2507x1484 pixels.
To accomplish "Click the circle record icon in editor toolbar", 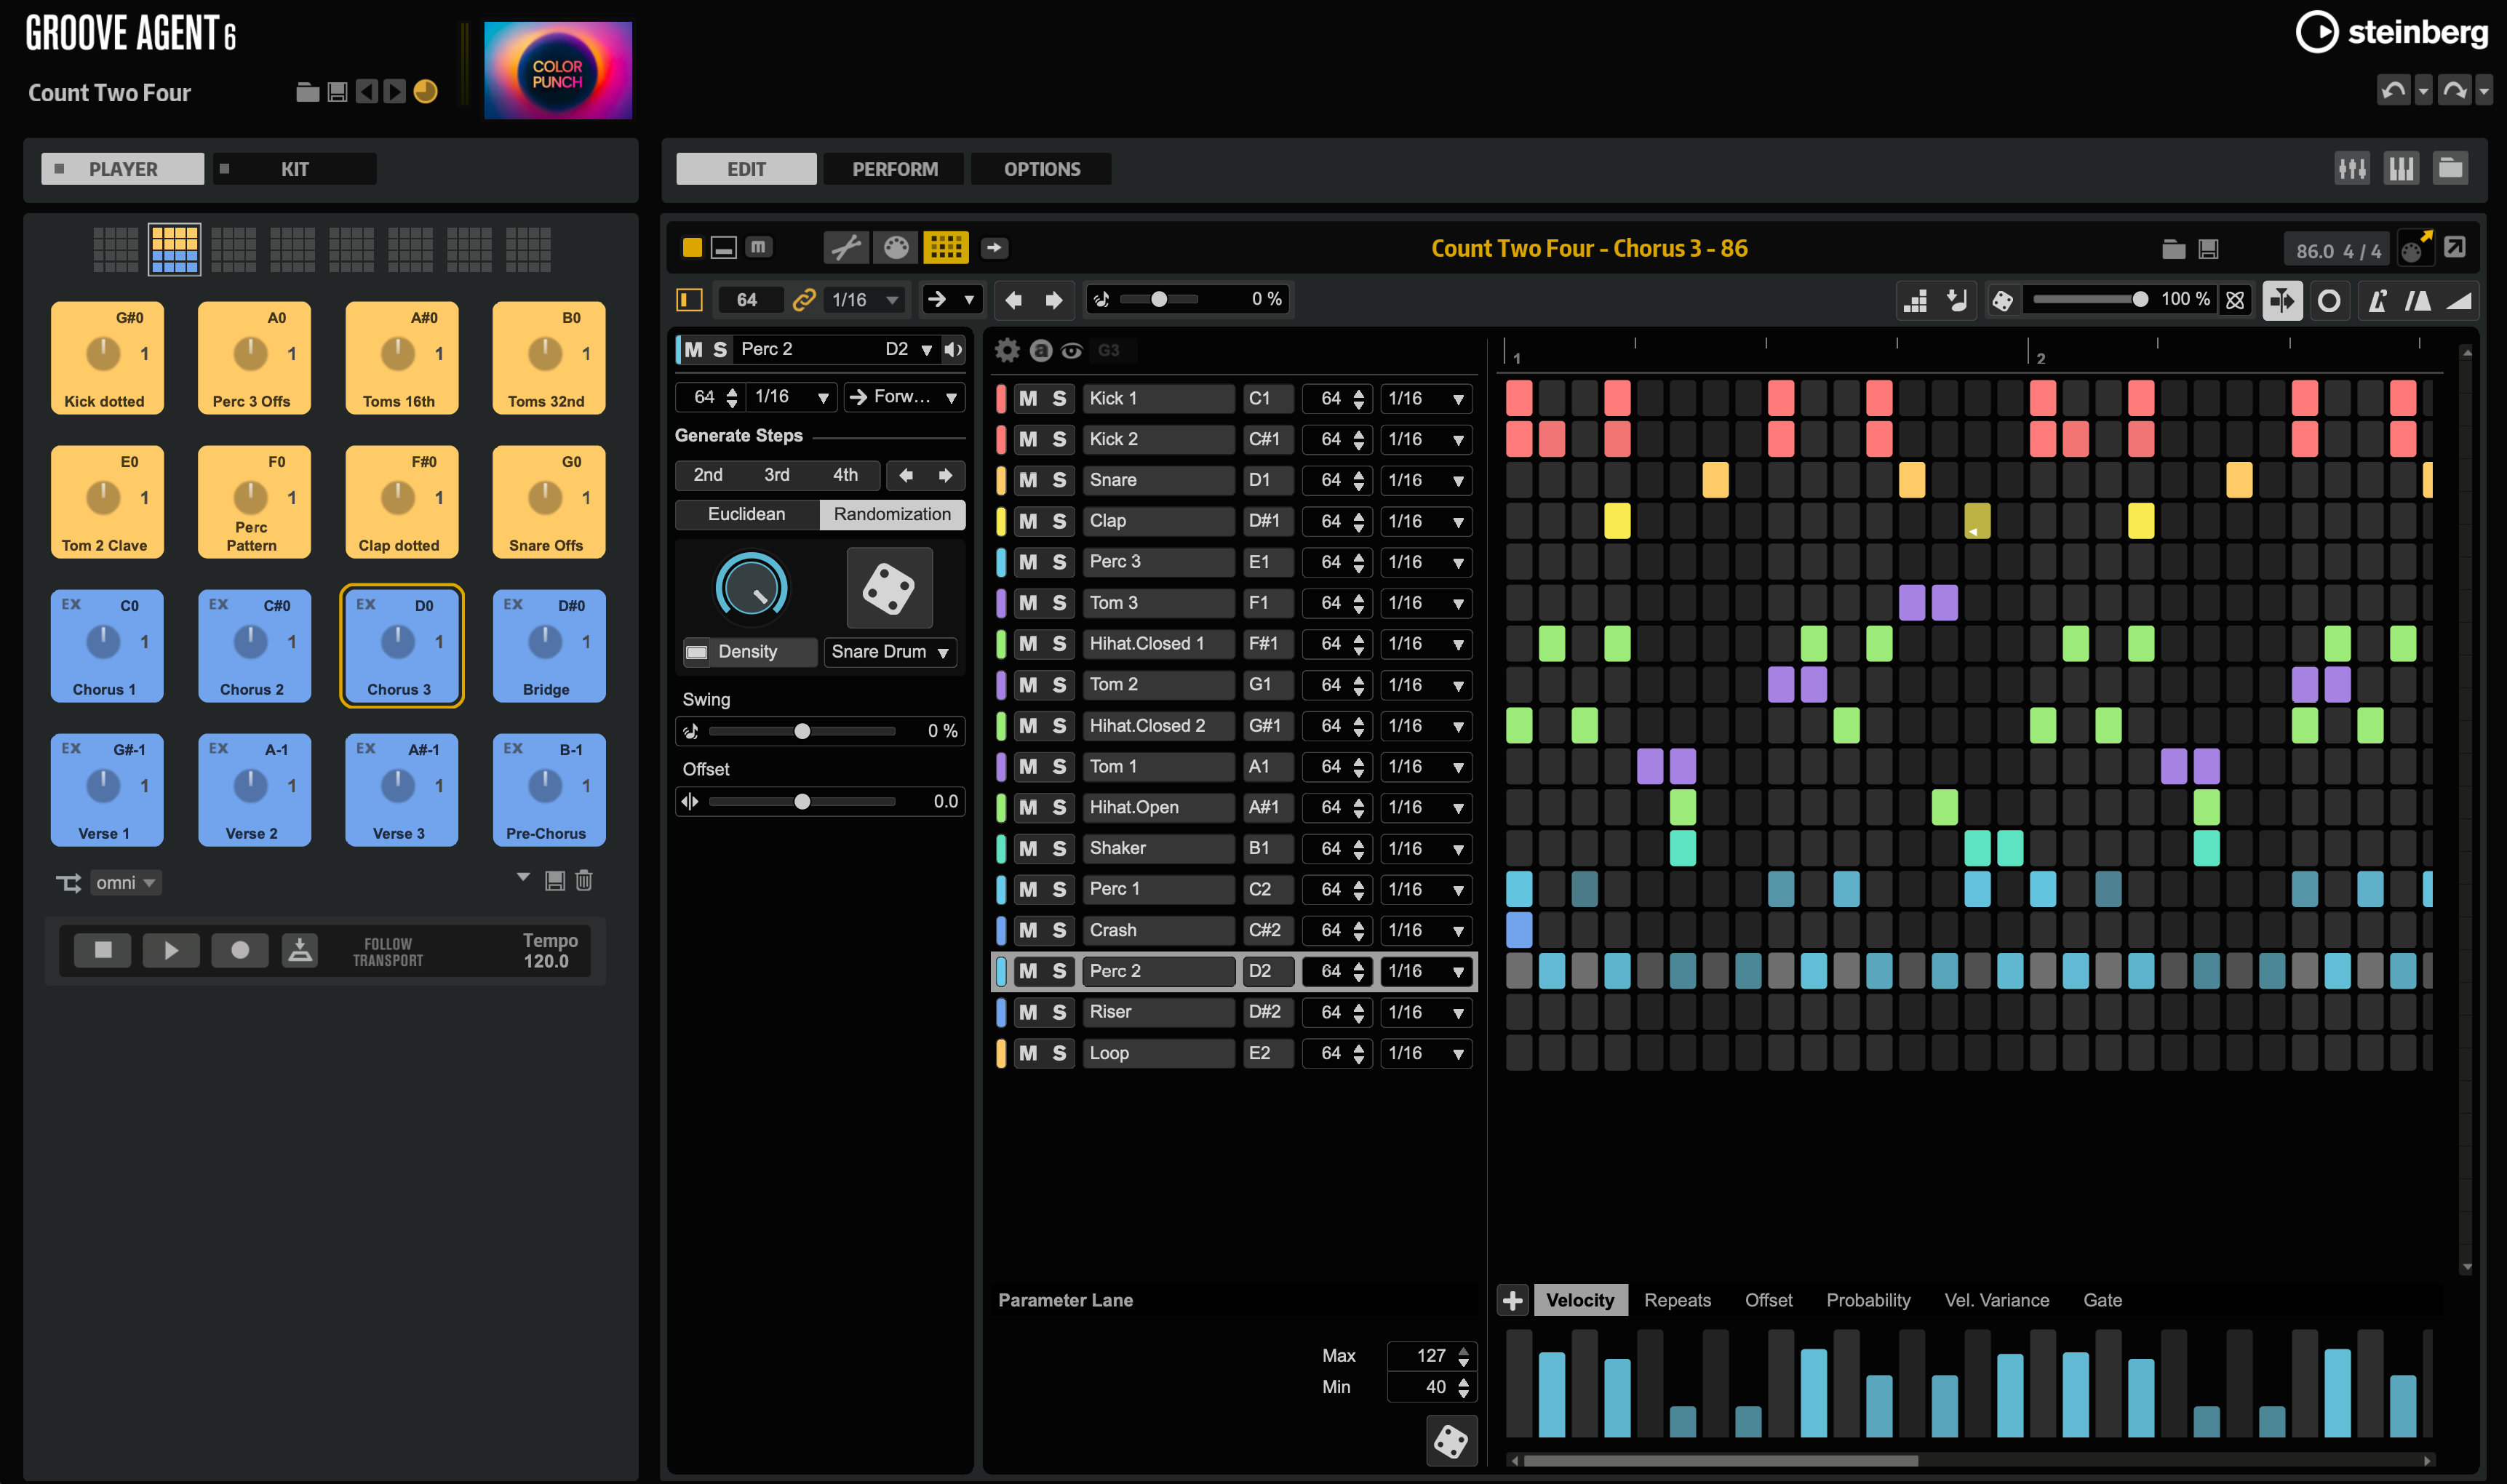I will pyautogui.click(x=2328, y=301).
